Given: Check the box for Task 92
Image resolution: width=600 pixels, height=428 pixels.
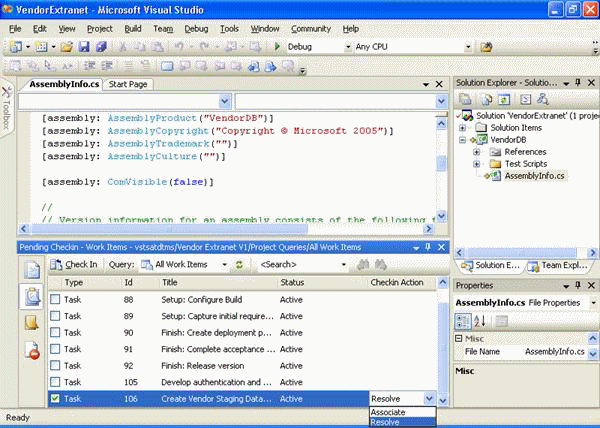Looking at the screenshot, I should coord(55,365).
